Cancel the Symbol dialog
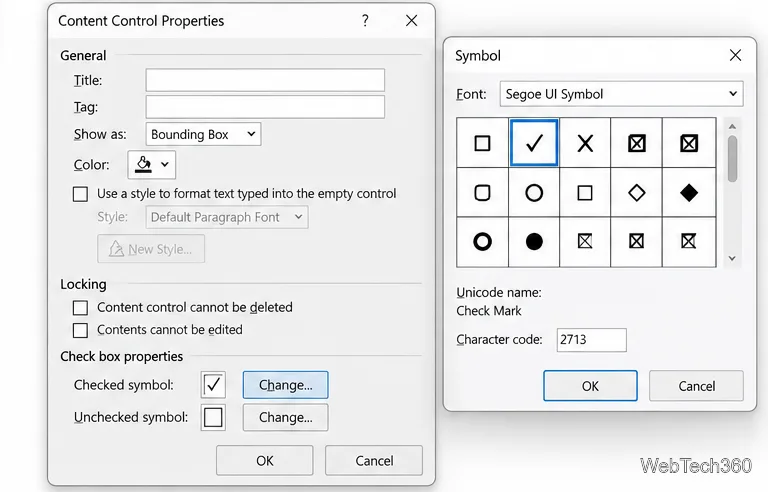This screenshot has width=768, height=492. [696, 386]
